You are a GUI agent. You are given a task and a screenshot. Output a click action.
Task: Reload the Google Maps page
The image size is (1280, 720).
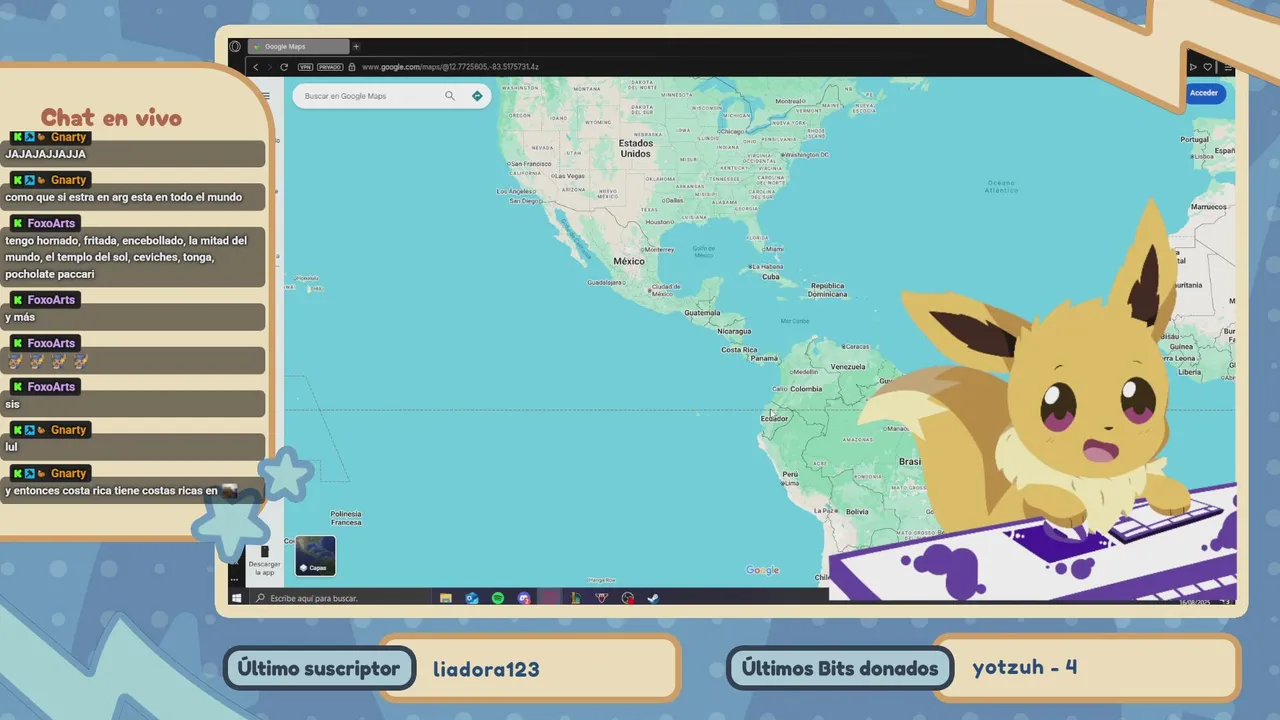coord(284,67)
